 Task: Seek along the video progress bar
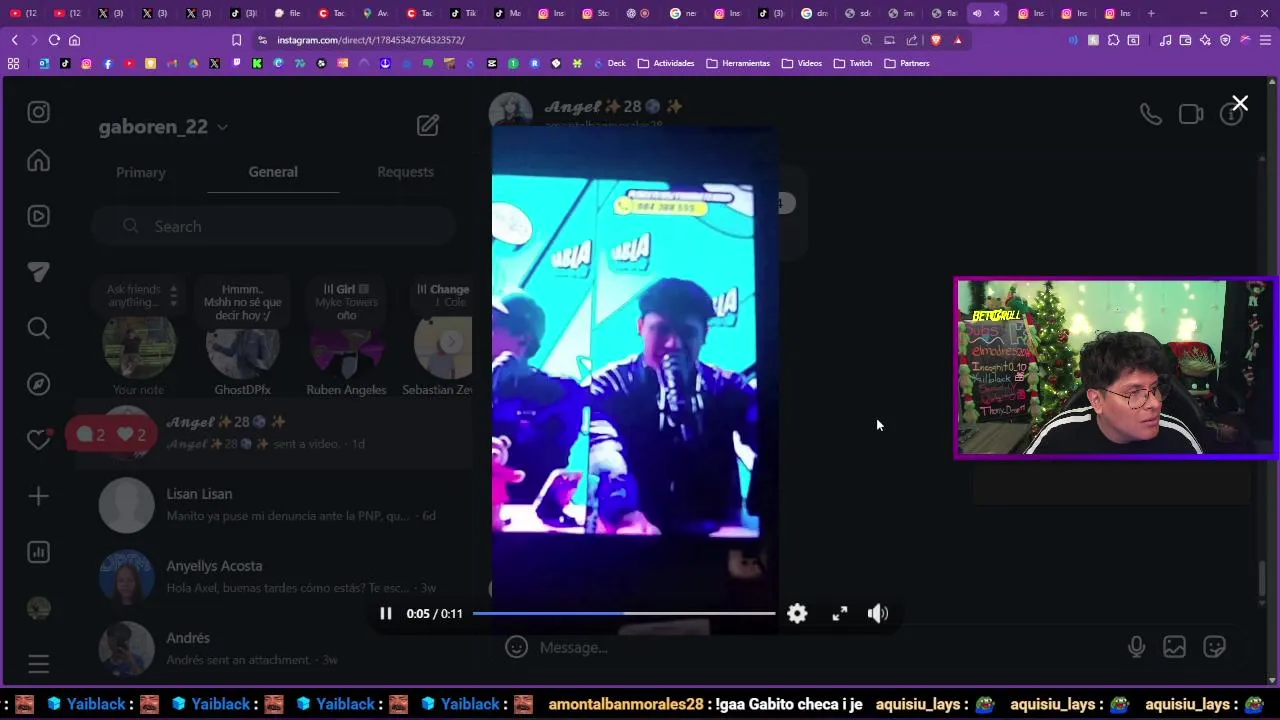coord(624,613)
